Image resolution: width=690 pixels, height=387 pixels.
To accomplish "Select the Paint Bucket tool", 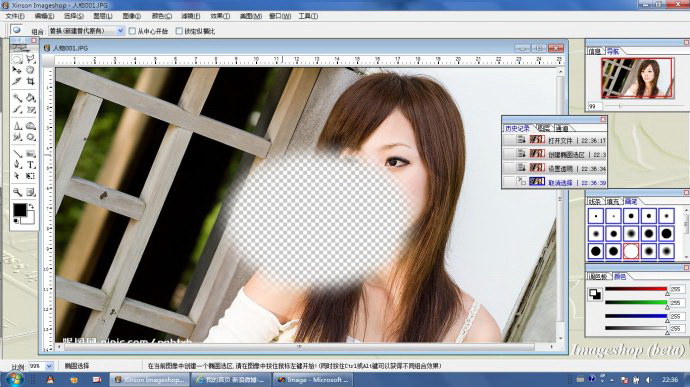I will point(30,98).
